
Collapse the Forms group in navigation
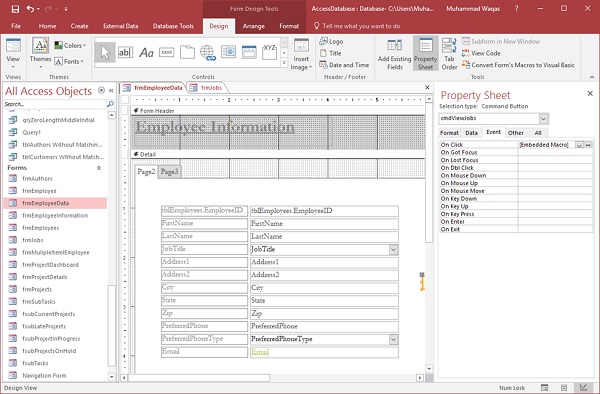coord(99,168)
